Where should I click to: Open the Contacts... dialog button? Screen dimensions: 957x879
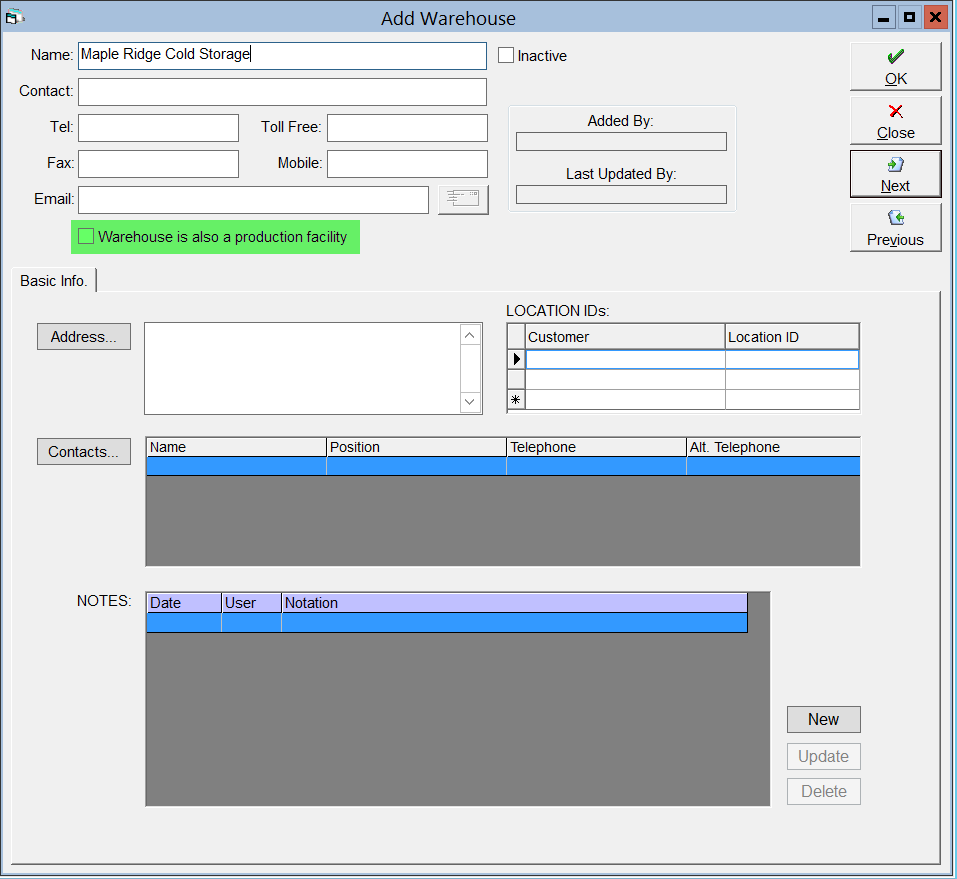[84, 452]
